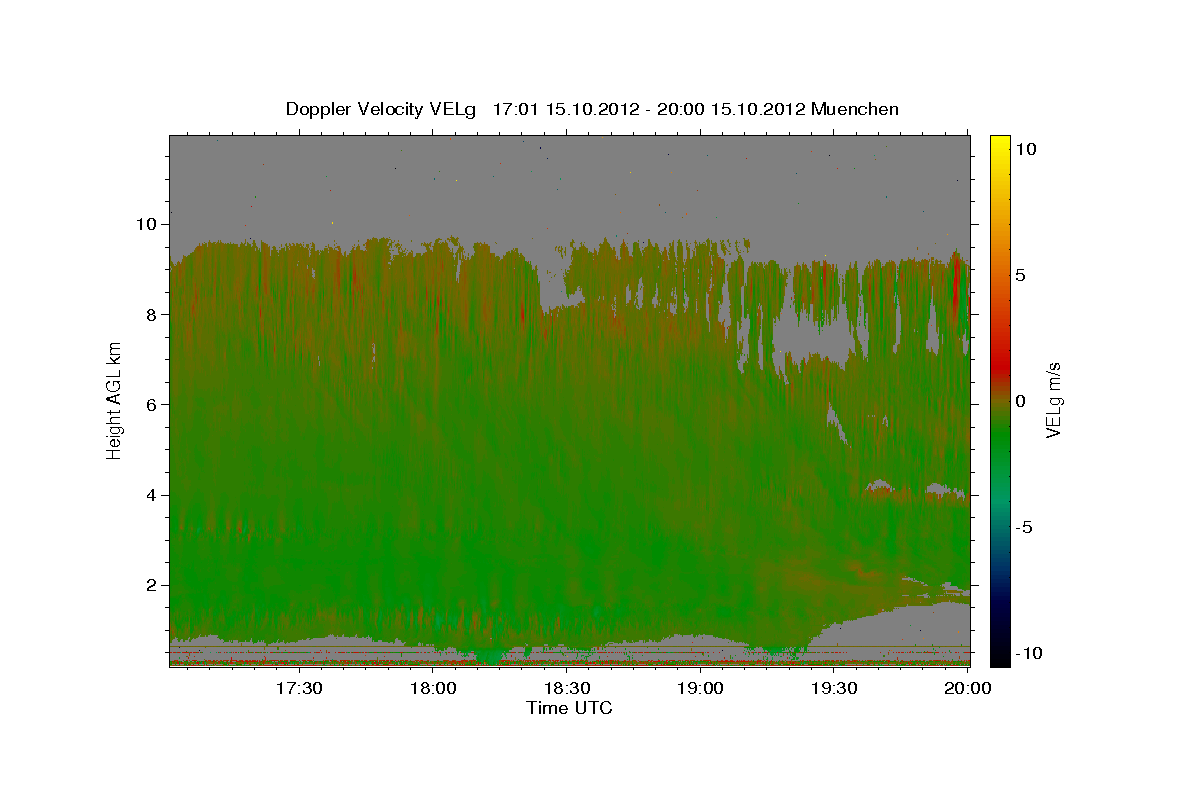The width and height of the screenshot is (1200, 800).
Task: Click the '19:00' time tick label
Action: pyautogui.click(x=700, y=689)
